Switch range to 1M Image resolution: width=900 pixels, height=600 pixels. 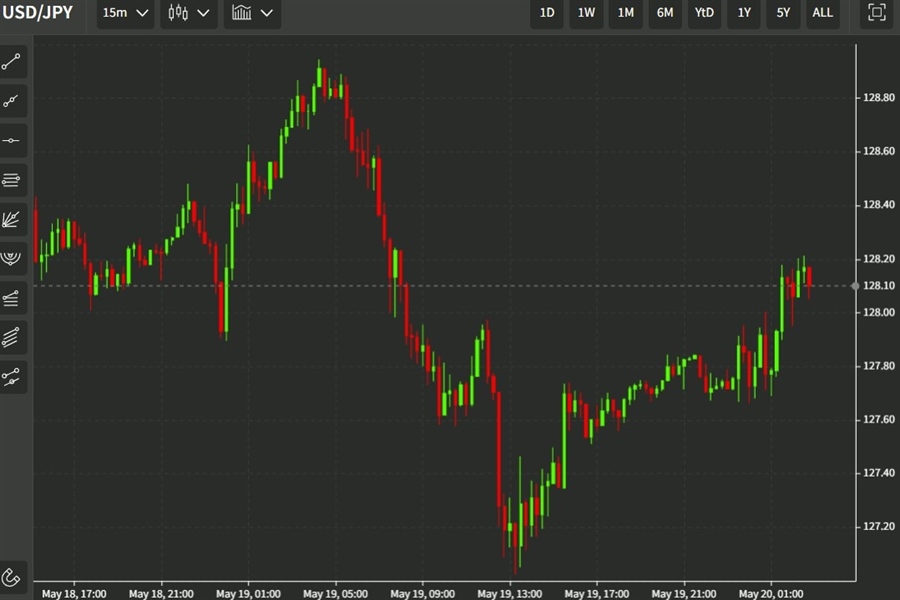click(x=626, y=13)
